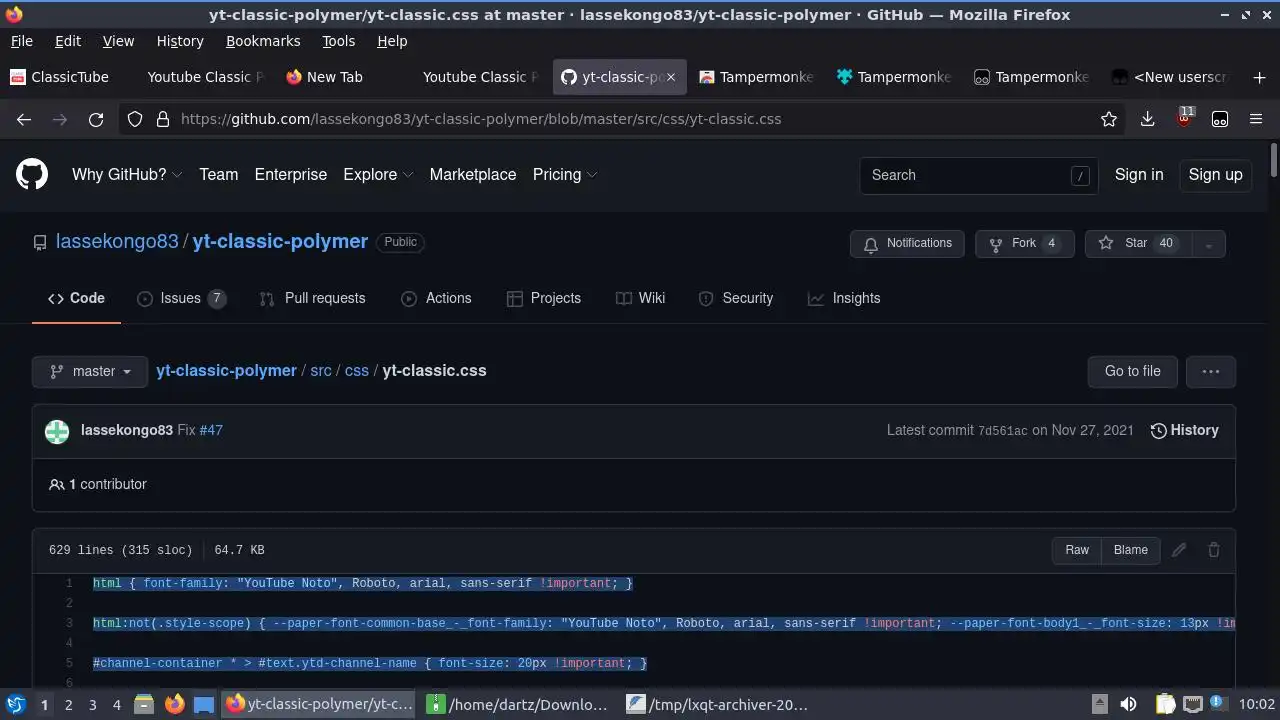Open the extension icon with badge 11
This screenshot has height=720, width=1280.
click(x=1184, y=117)
